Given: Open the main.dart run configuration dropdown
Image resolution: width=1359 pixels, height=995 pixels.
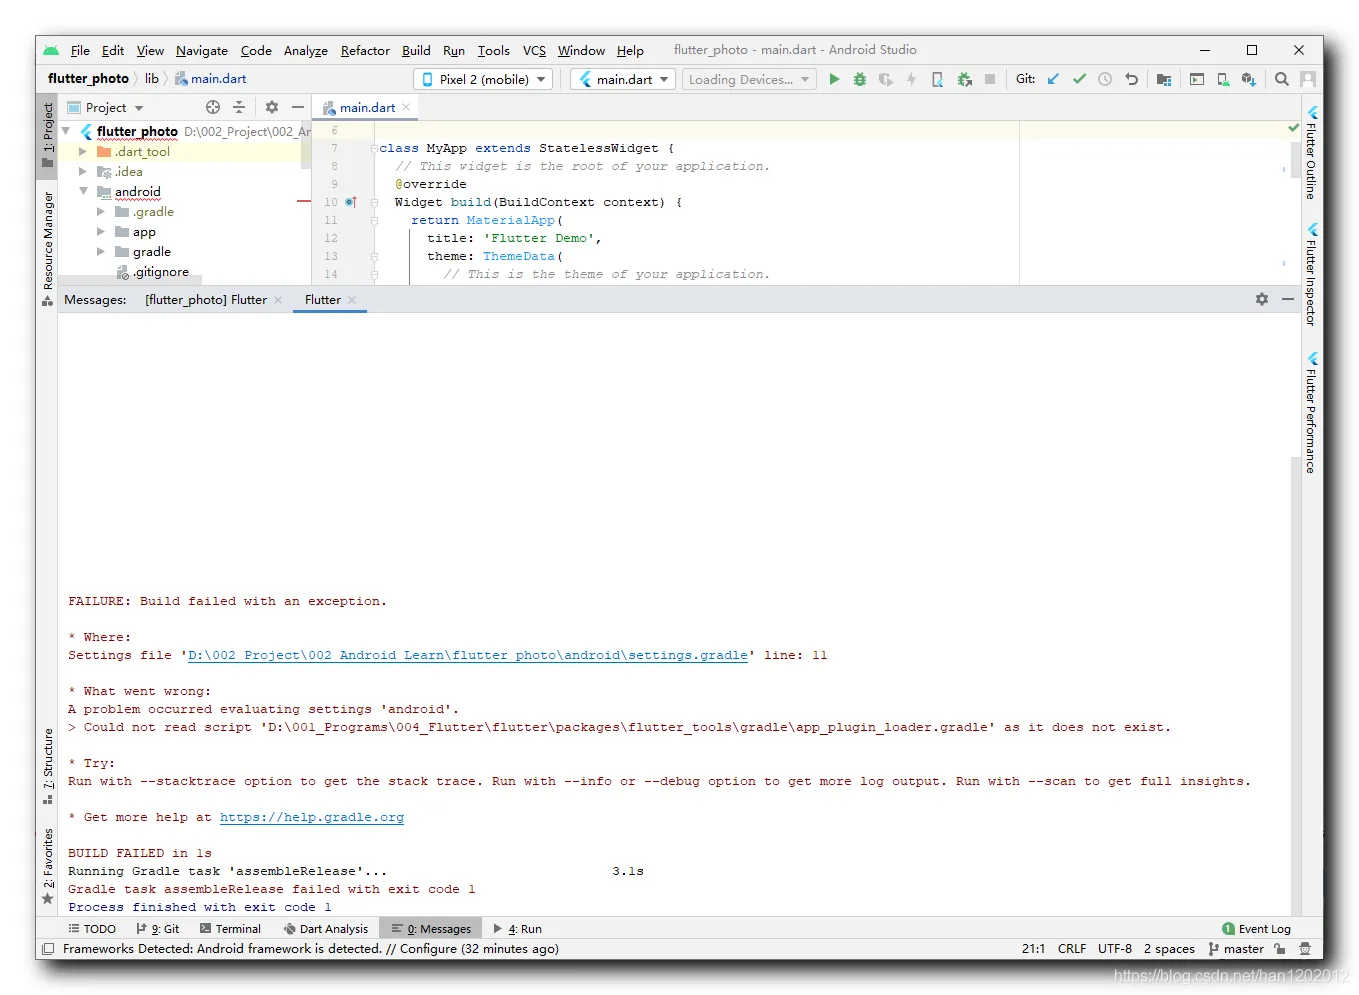Looking at the screenshot, I should coord(623,79).
